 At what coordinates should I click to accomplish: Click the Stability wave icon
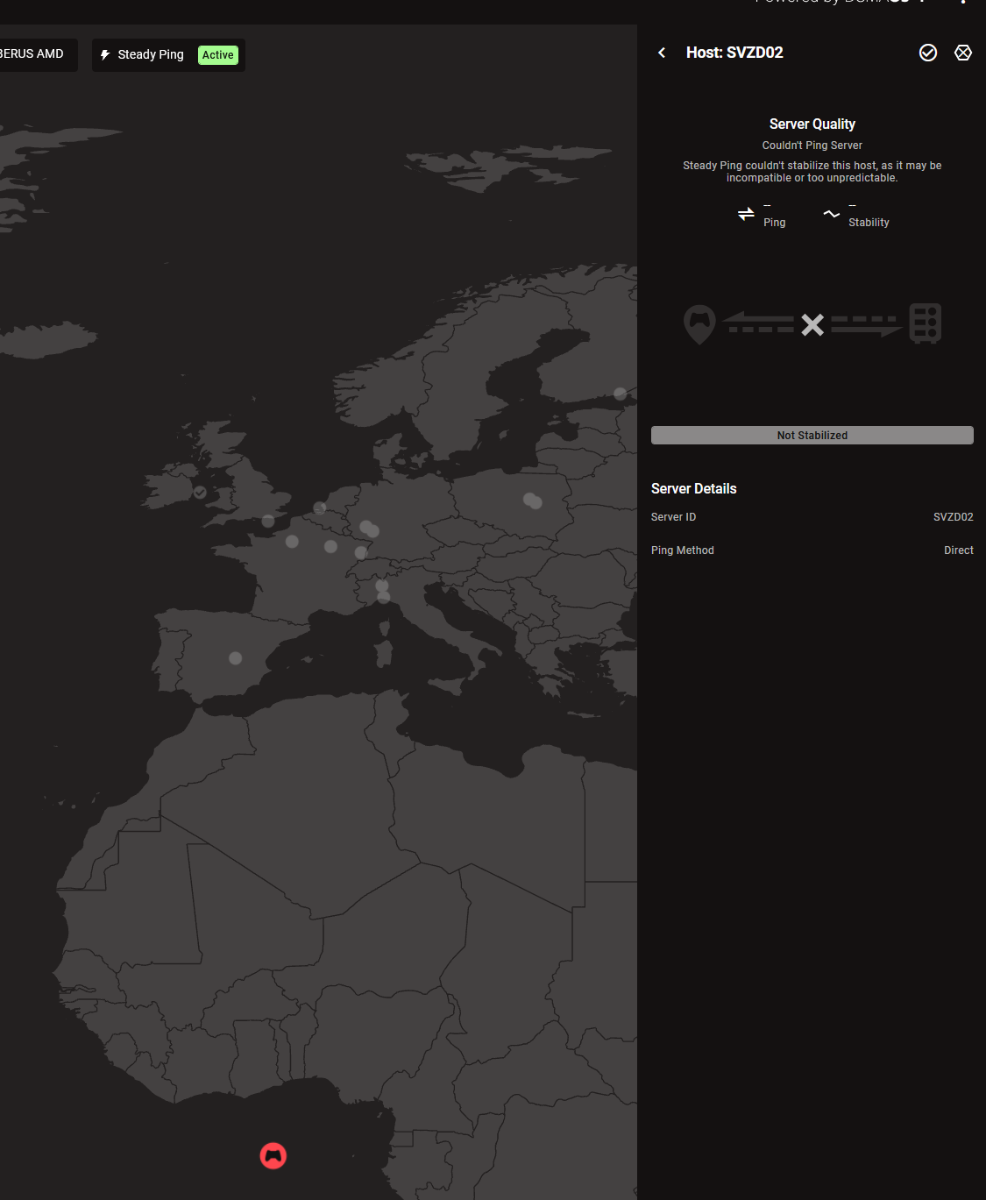(x=831, y=214)
